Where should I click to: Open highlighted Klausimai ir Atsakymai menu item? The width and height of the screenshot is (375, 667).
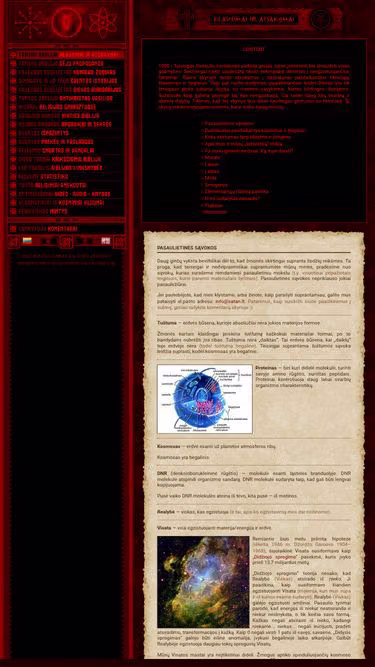67,55
